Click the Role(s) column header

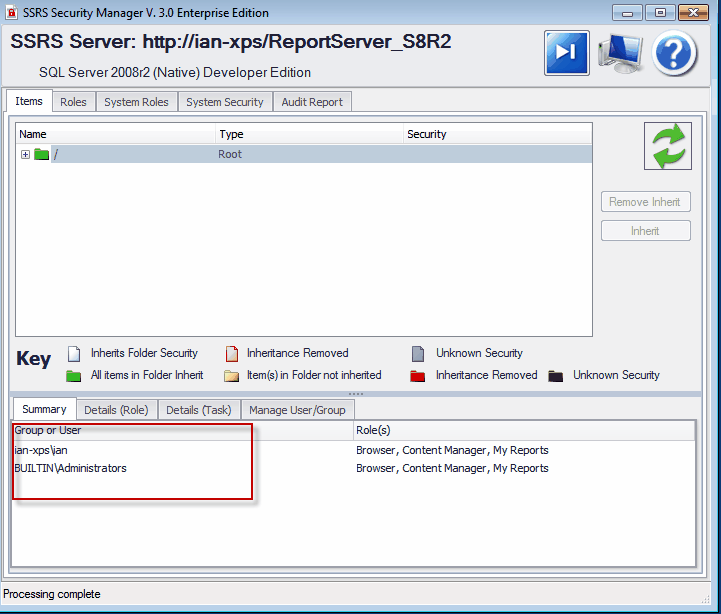point(524,430)
